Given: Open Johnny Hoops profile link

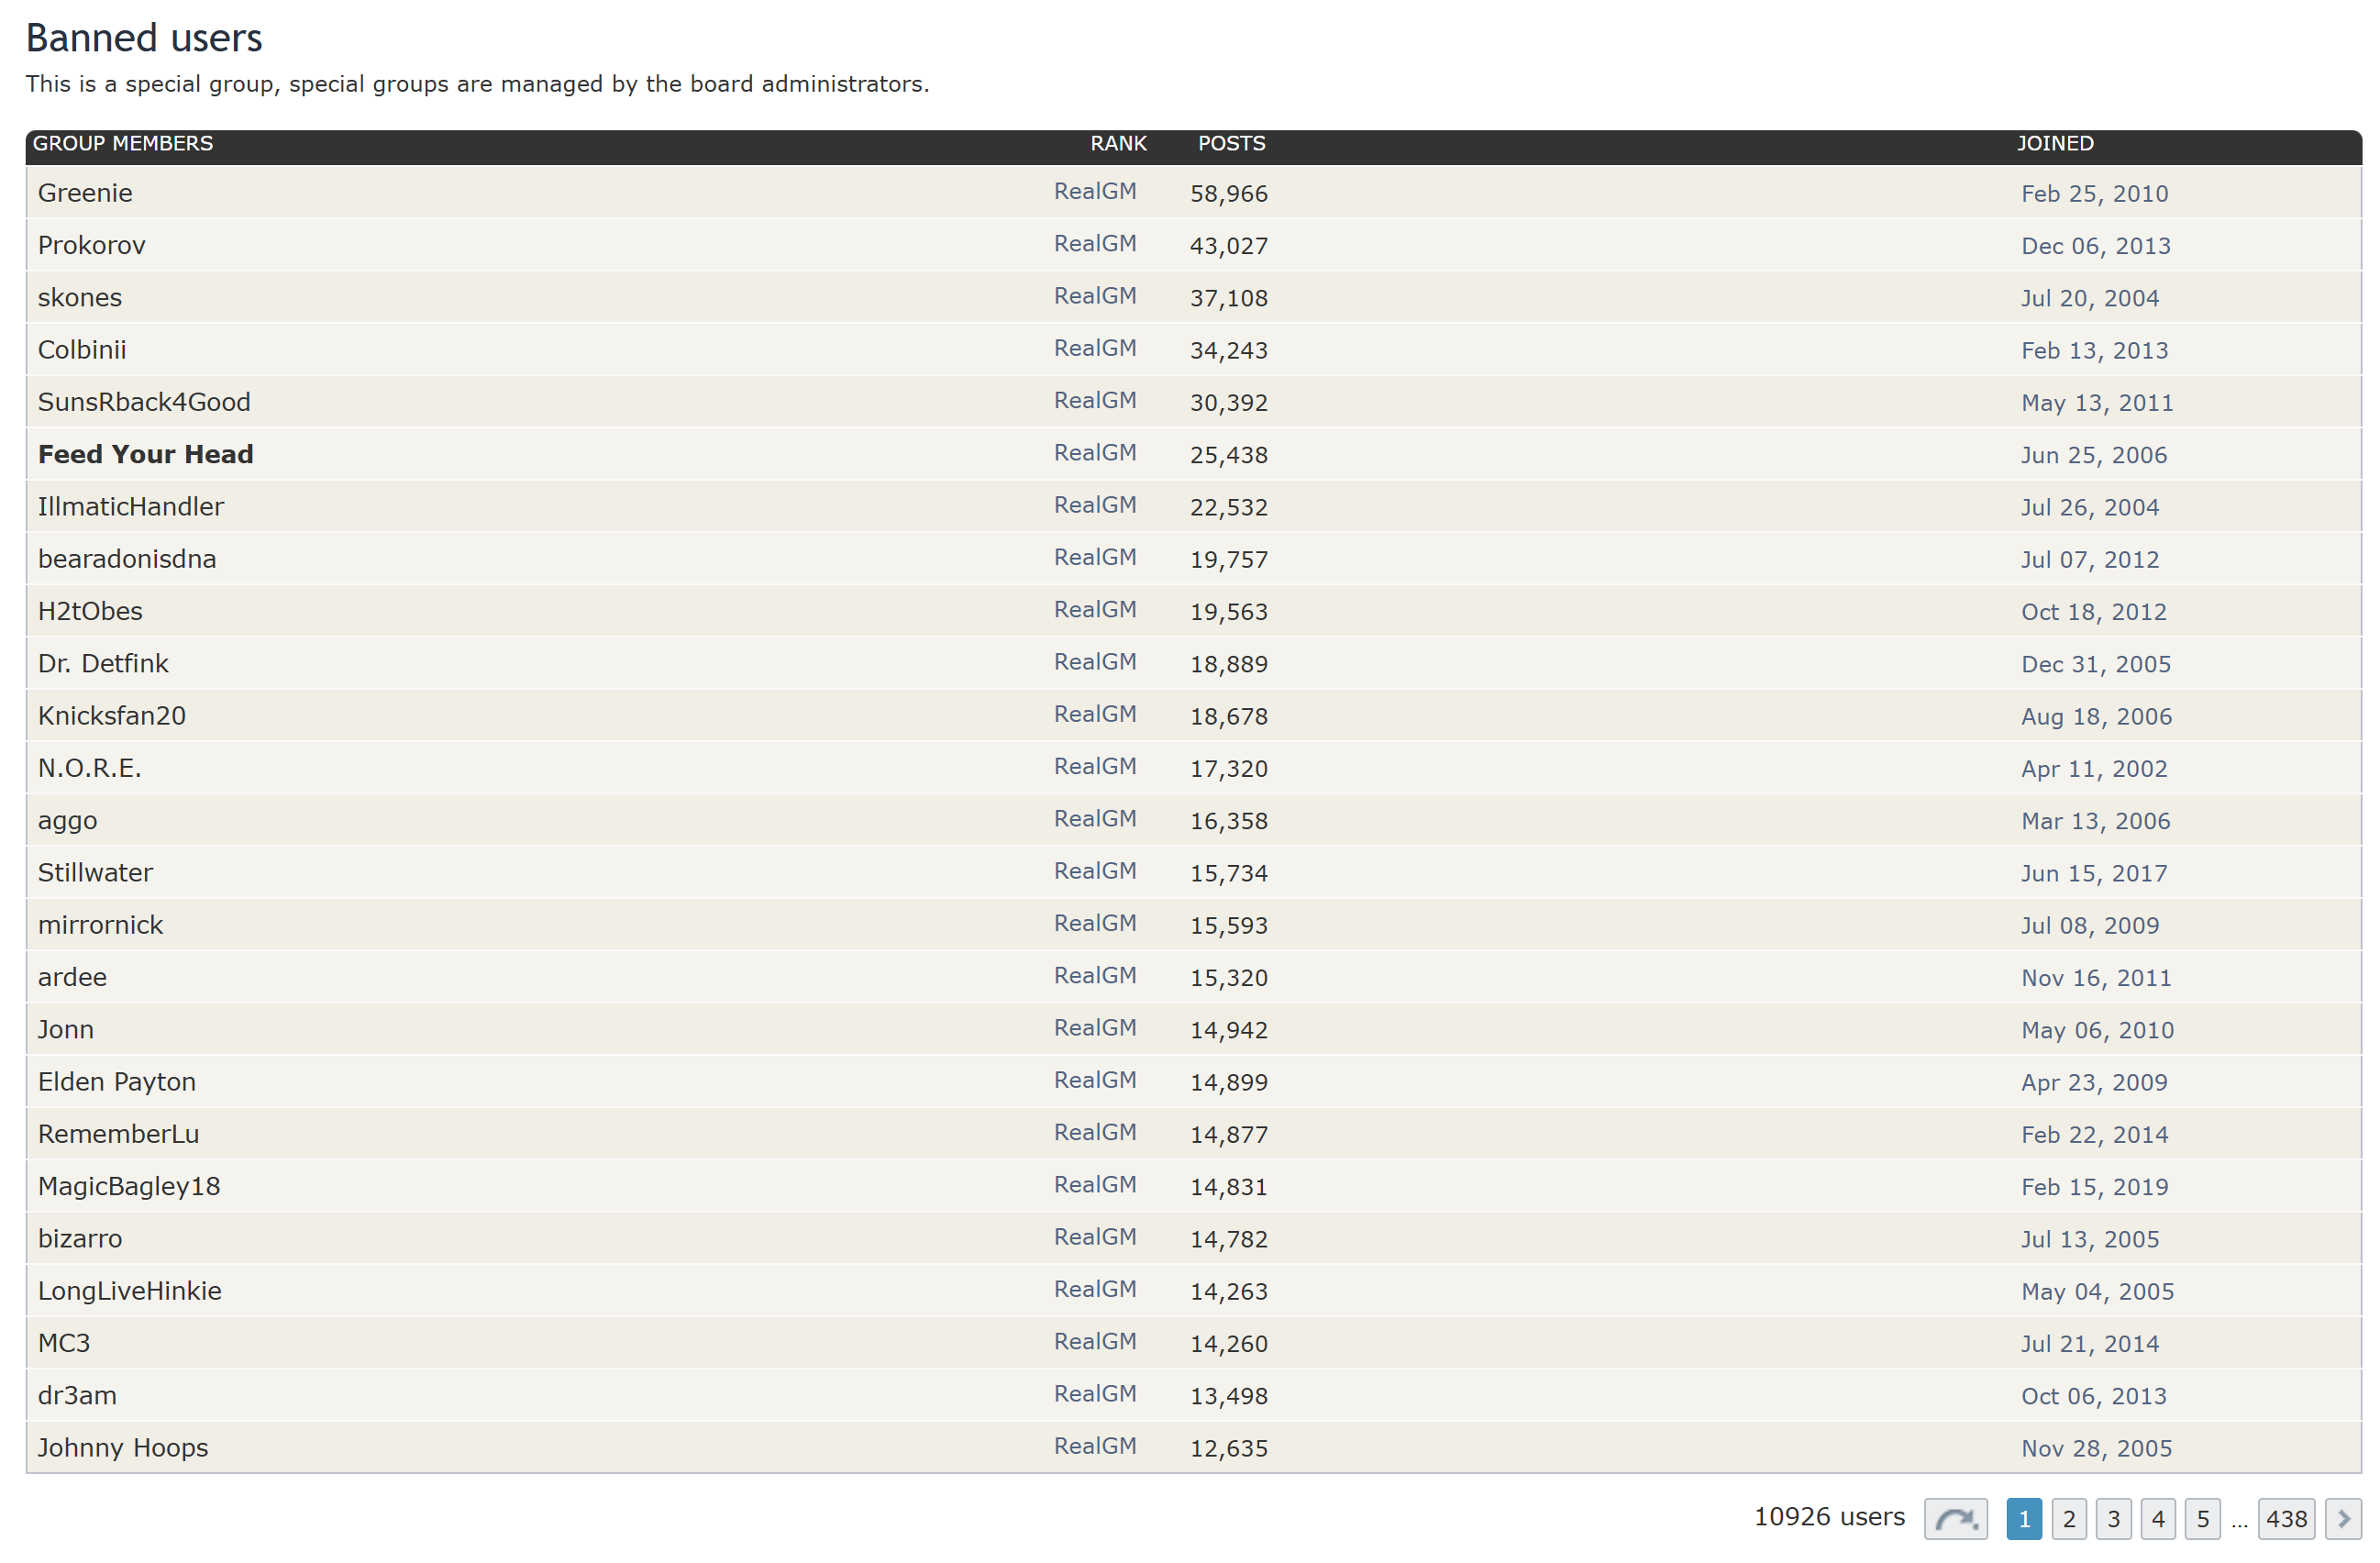Looking at the screenshot, I should [x=123, y=1447].
